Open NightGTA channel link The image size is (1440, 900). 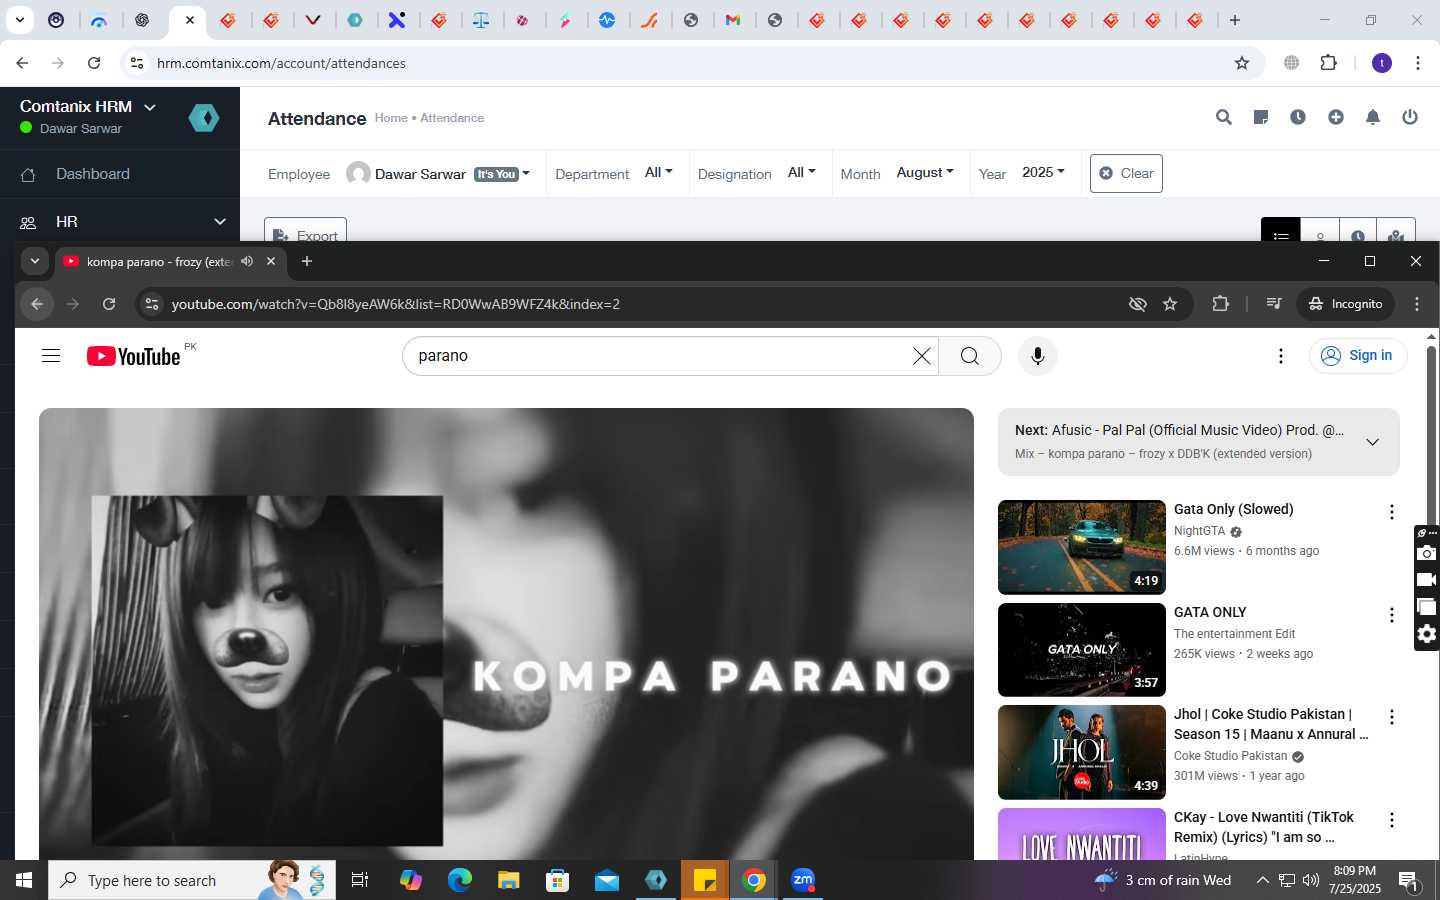click(x=1199, y=531)
